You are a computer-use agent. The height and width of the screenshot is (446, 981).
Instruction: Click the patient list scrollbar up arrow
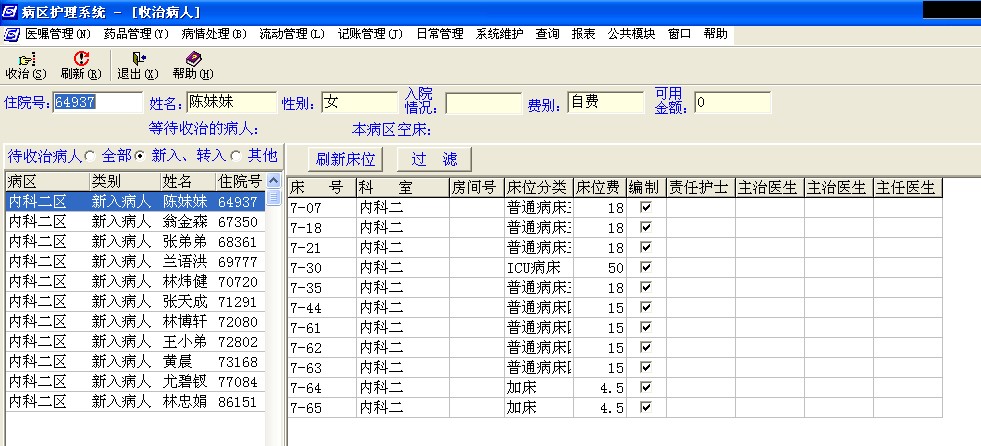click(x=273, y=181)
